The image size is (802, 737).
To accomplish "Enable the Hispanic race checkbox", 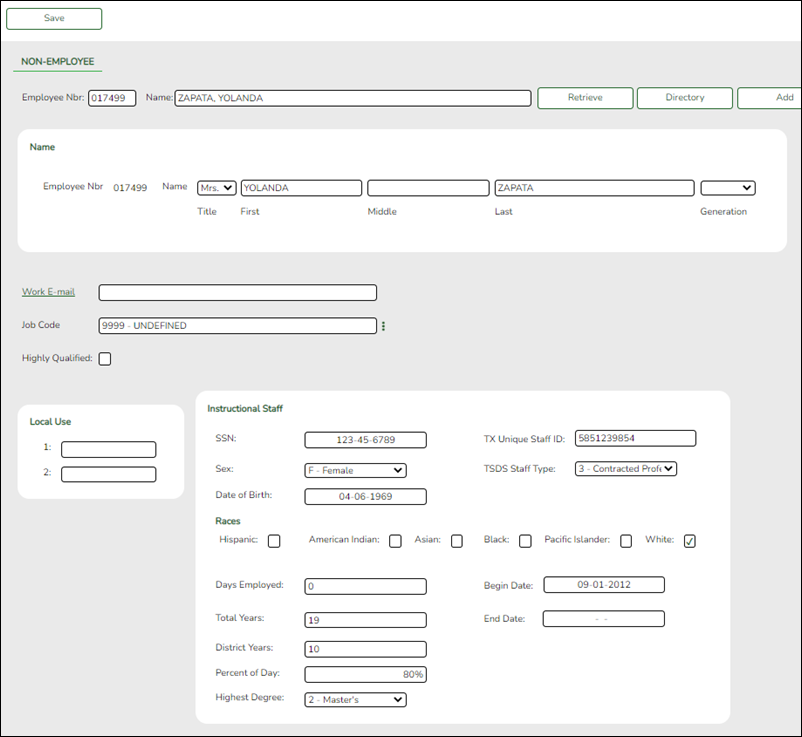I will (x=274, y=541).
